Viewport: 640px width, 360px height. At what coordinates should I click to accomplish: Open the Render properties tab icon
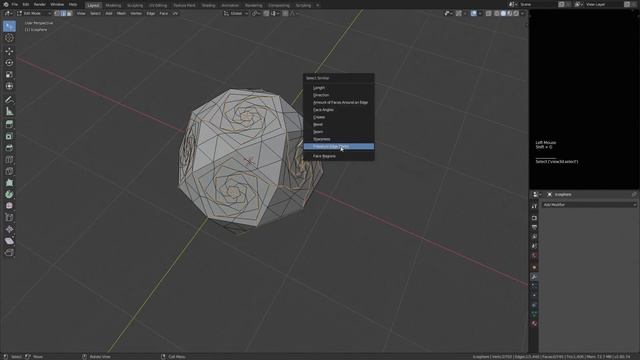[534, 218]
